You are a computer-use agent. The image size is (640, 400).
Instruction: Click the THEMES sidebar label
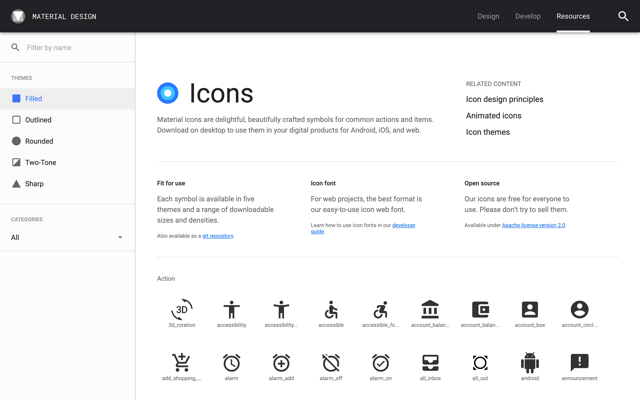(21, 78)
